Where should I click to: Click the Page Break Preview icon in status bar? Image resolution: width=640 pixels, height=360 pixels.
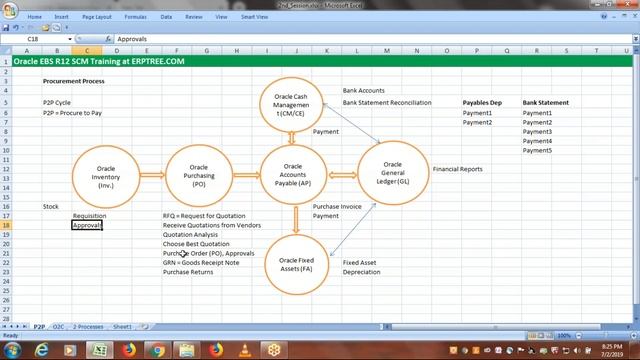pos(550,336)
